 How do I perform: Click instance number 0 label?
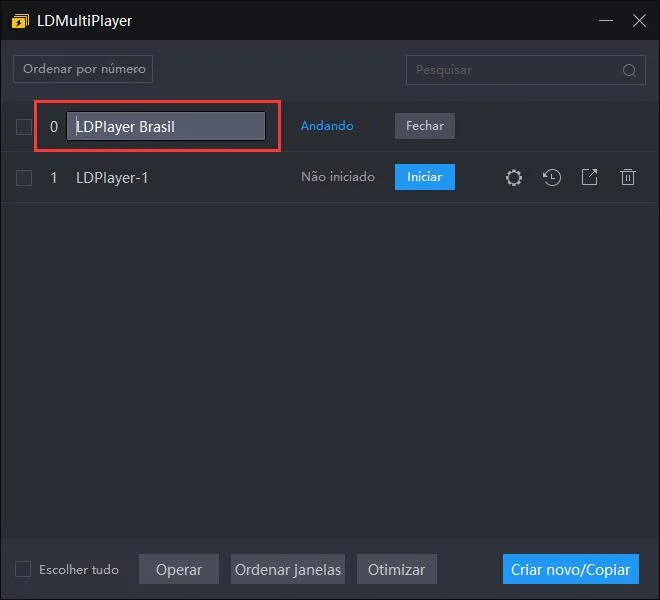click(x=54, y=127)
